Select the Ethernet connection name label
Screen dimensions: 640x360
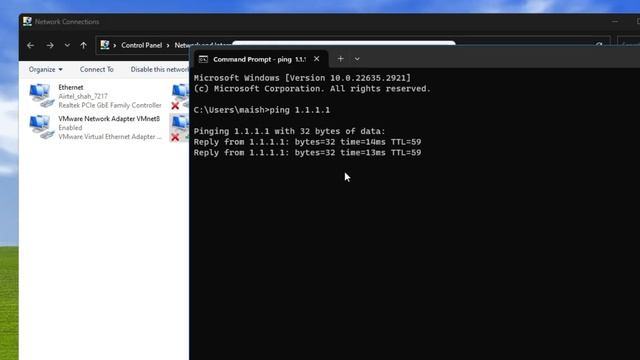[x=71, y=87]
